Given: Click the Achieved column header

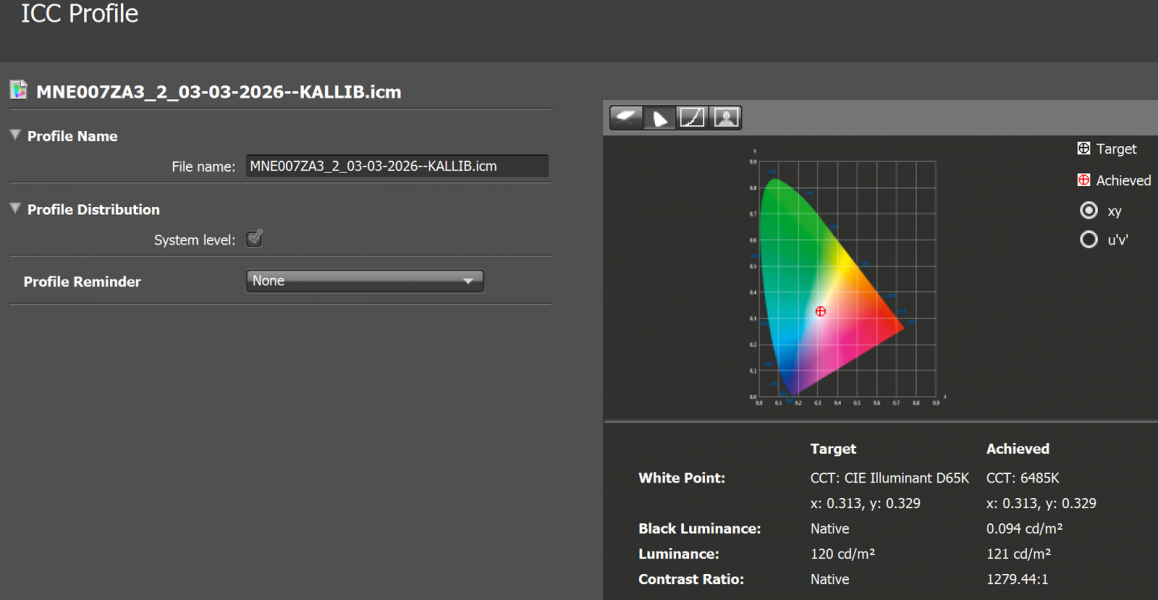Looking at the screenshot, I should coord(1017,449).
